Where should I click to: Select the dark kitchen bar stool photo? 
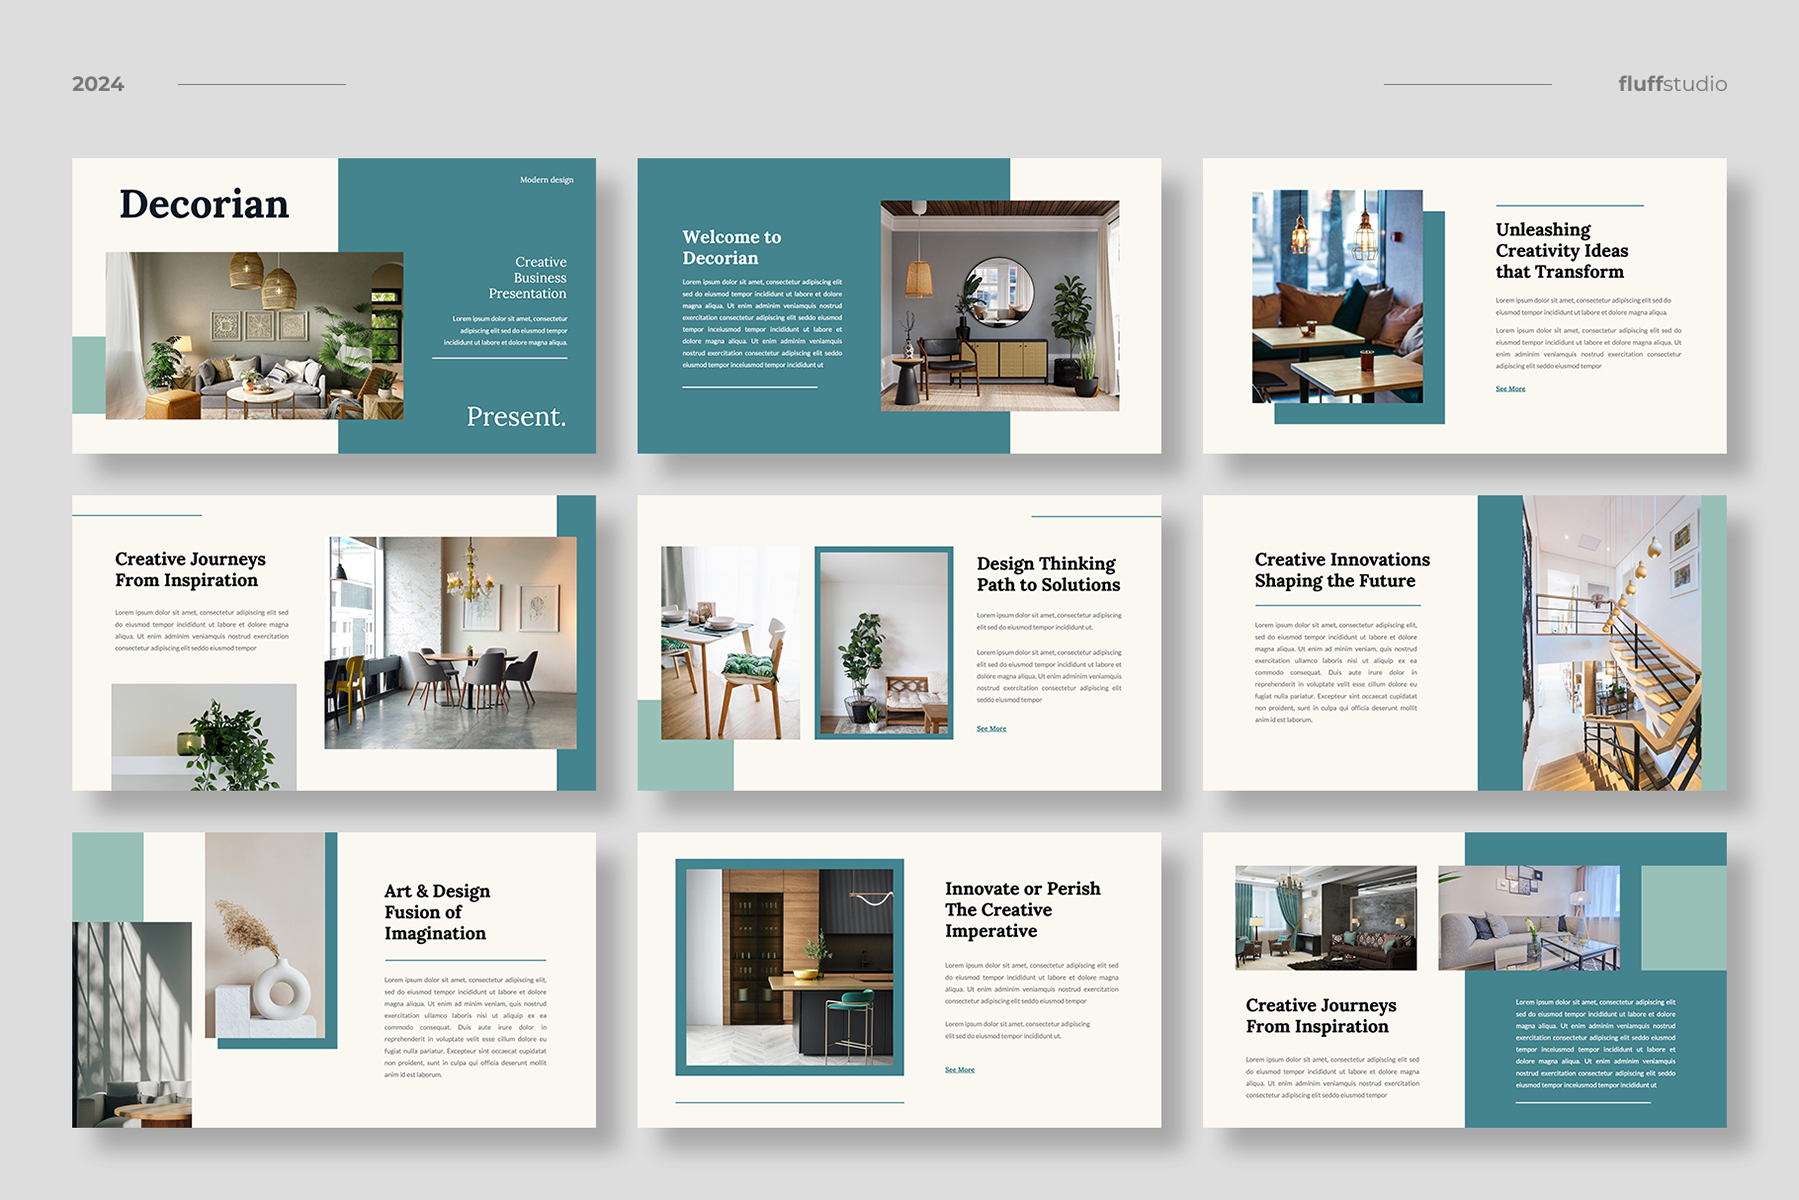[x=789, y=967]
